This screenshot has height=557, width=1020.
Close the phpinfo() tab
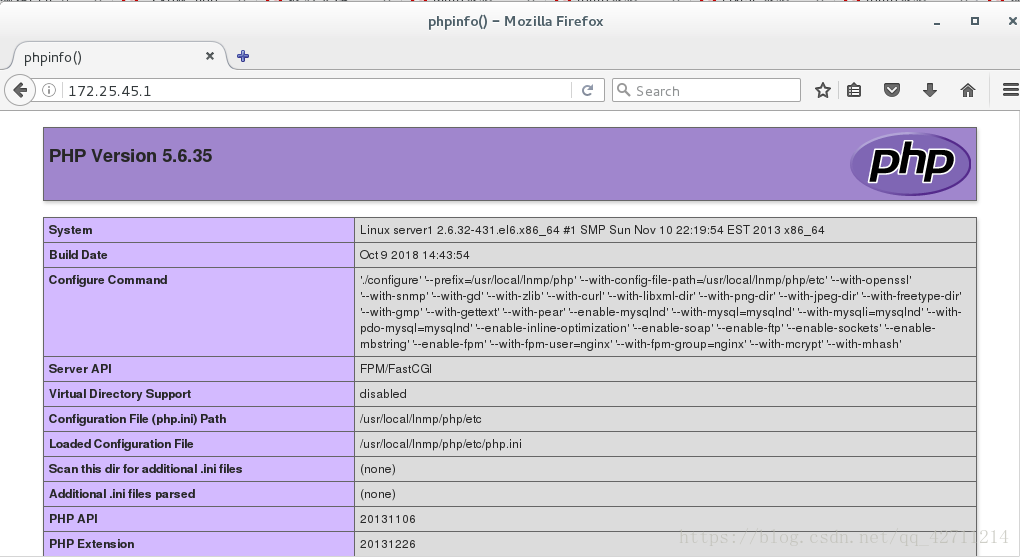[x=209, y=56]
